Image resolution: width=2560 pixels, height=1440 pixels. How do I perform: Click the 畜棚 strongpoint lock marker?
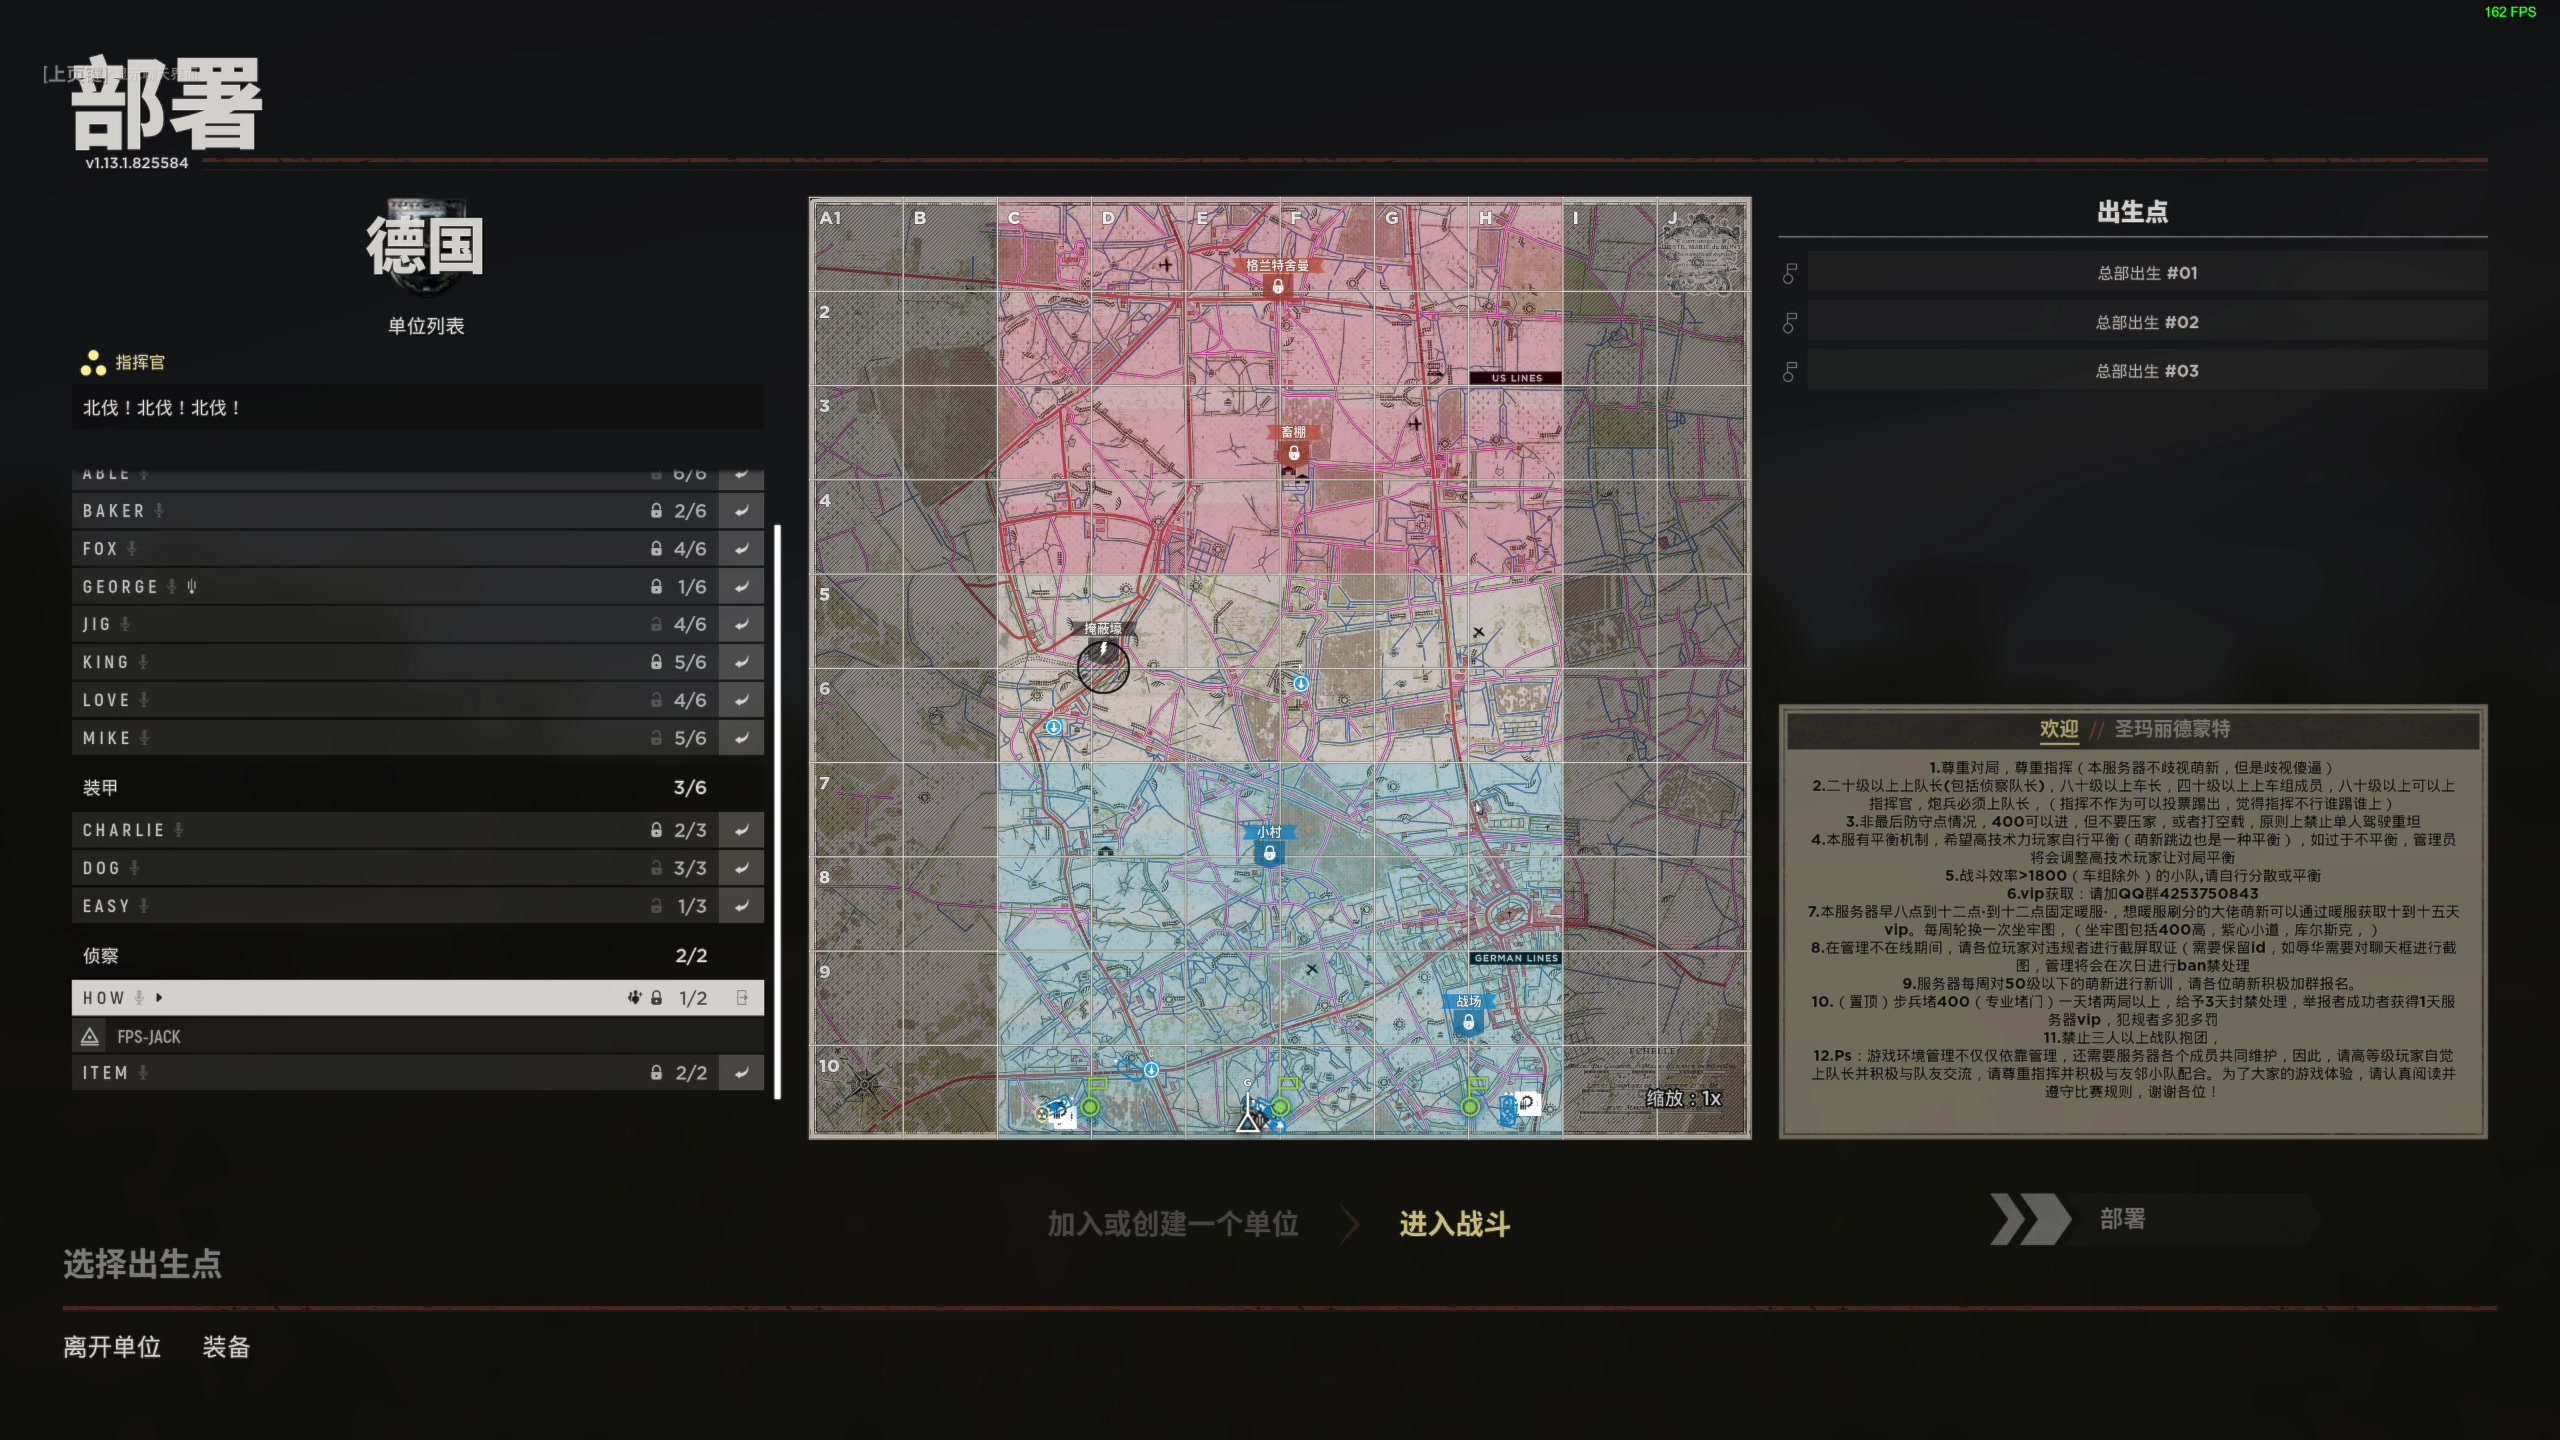1293,453
